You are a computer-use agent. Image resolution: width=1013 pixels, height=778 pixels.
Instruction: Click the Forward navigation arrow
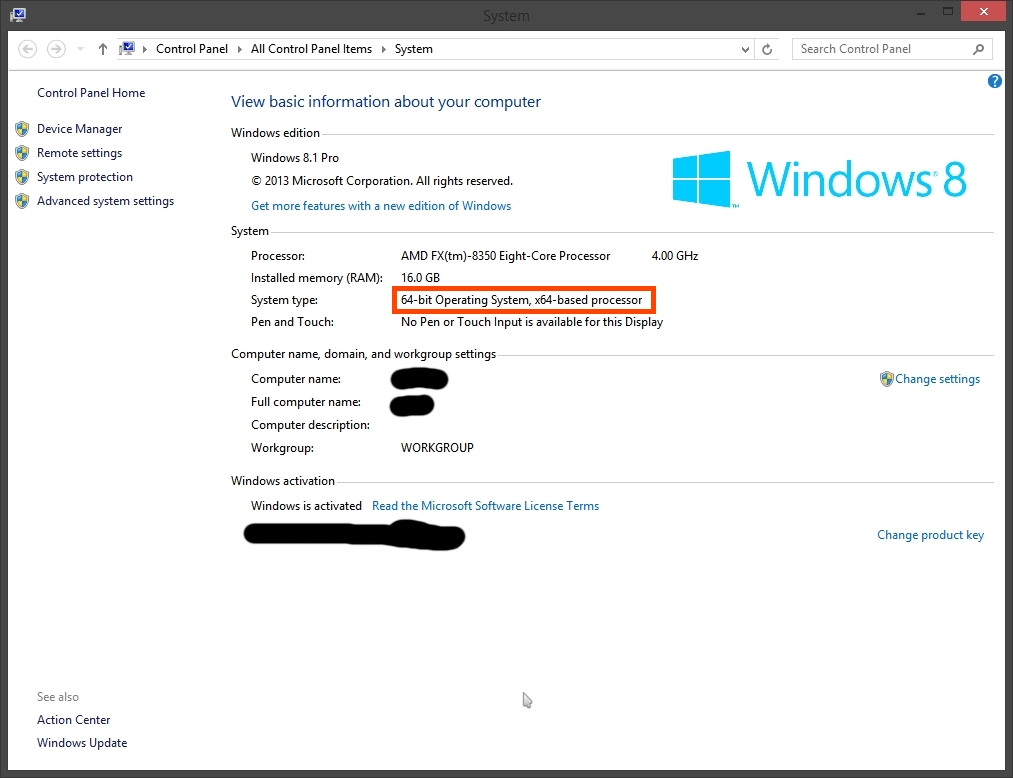[56, 49]
